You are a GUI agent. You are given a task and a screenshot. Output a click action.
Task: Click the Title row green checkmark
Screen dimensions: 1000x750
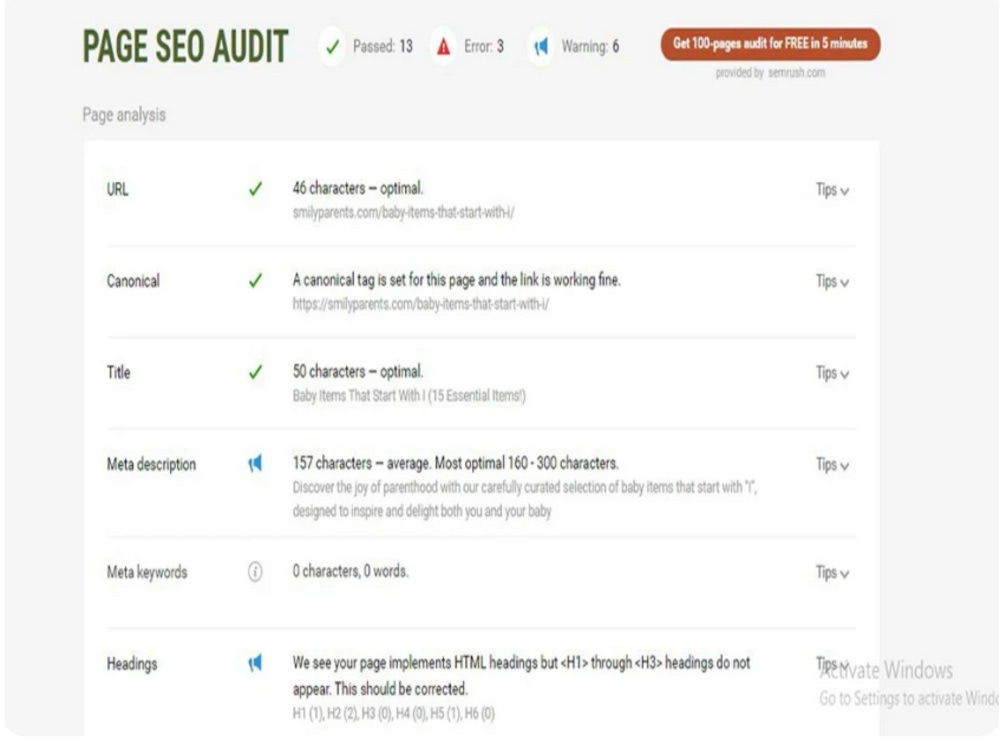255,372
